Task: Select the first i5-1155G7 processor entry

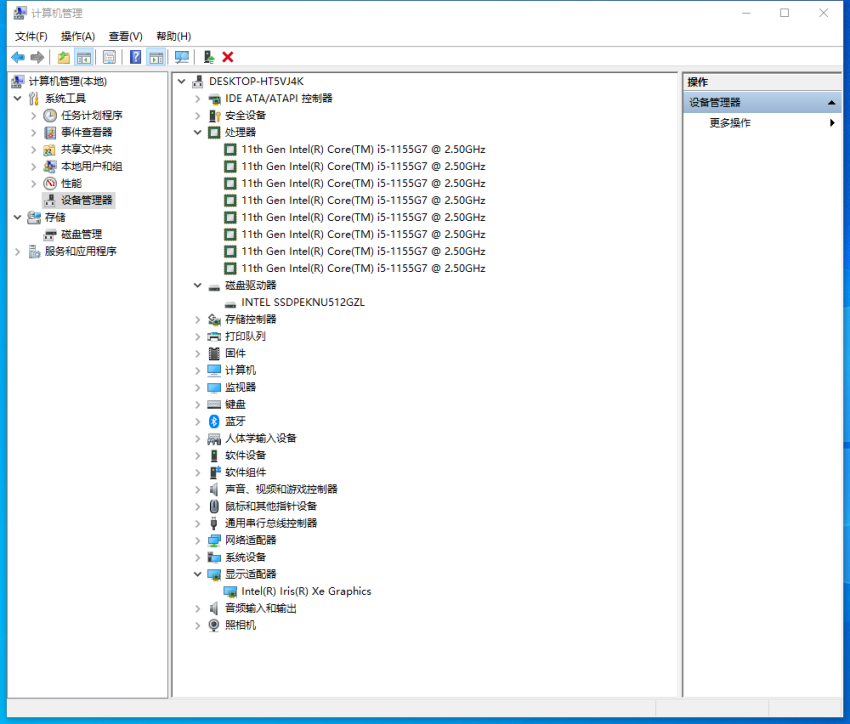Action: [363, 150]
